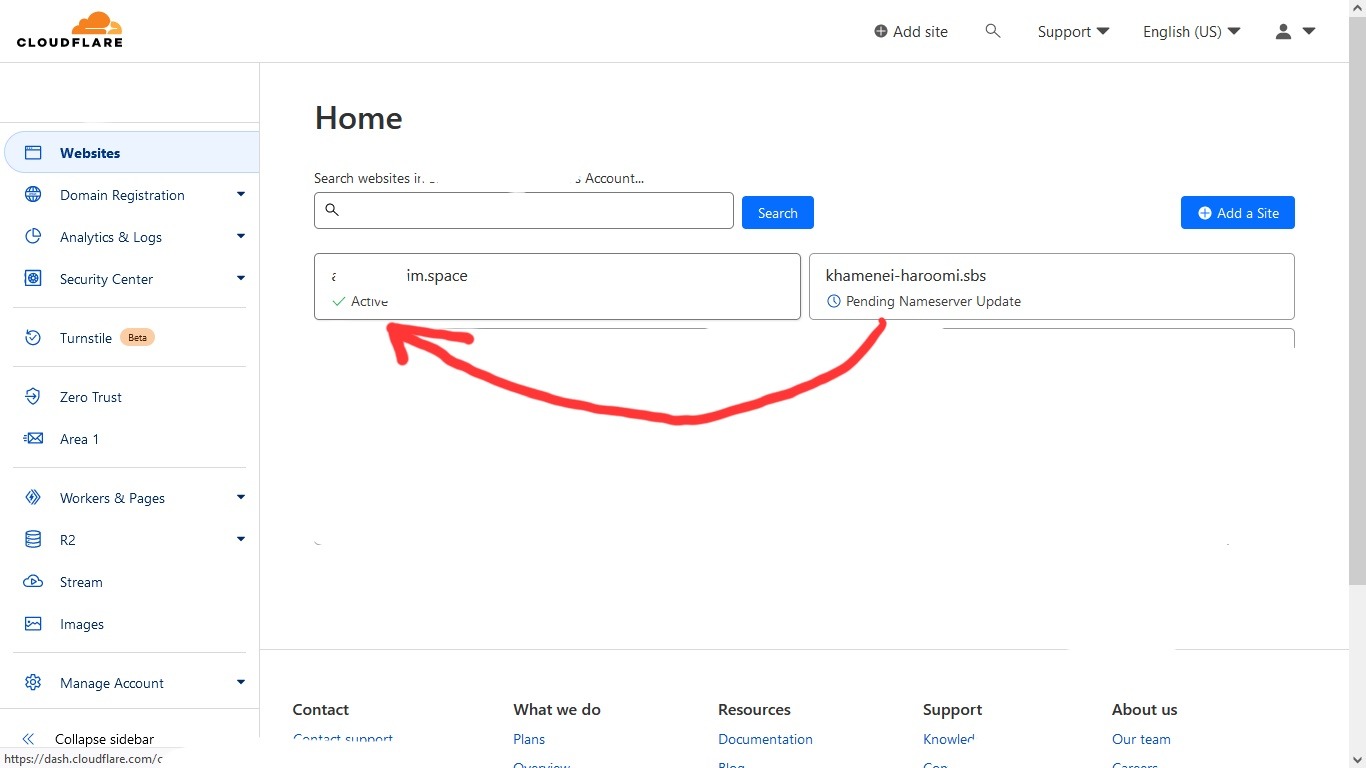This screenshot has height=768, width=1366.
Task: Open the header search magnifier icon
Action: 993,31
